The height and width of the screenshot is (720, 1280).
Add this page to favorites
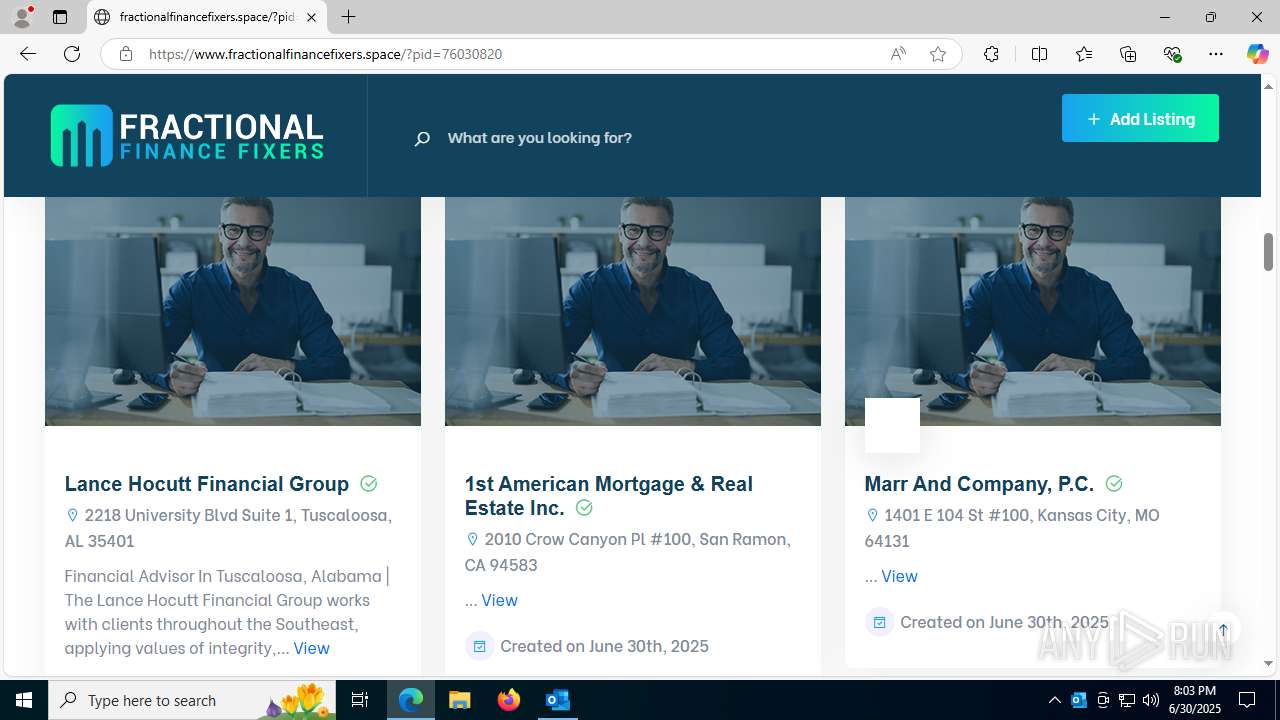(x=937, y=54)
